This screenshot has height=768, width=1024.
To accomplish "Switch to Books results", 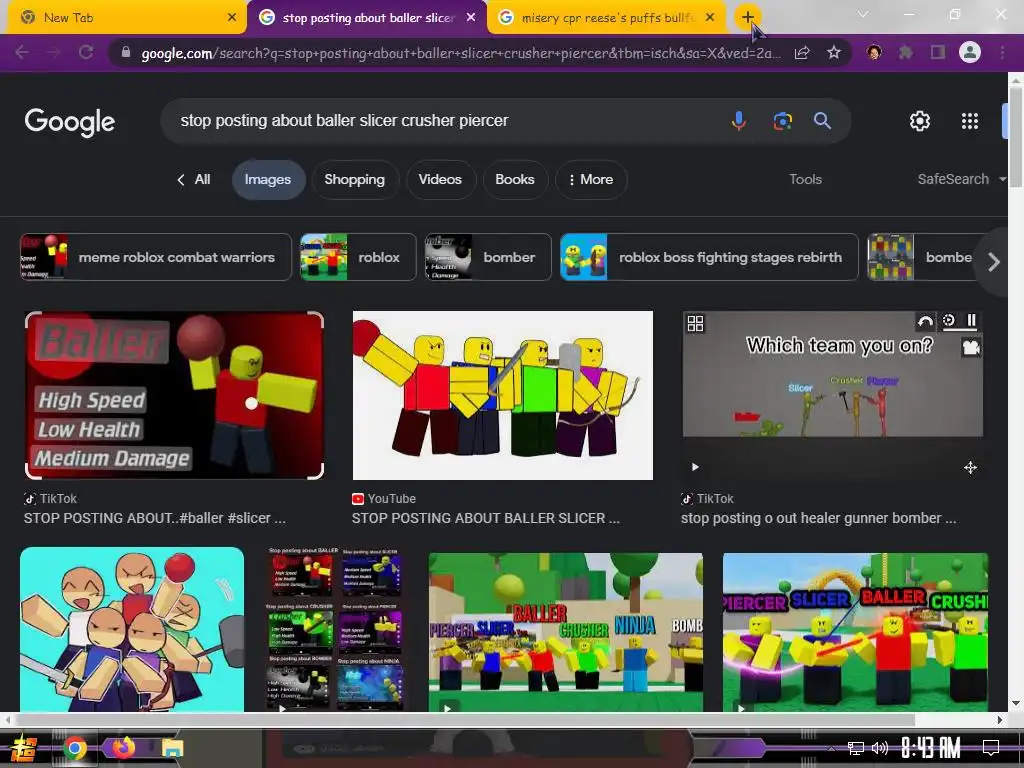I will click(x=515, y=180).
